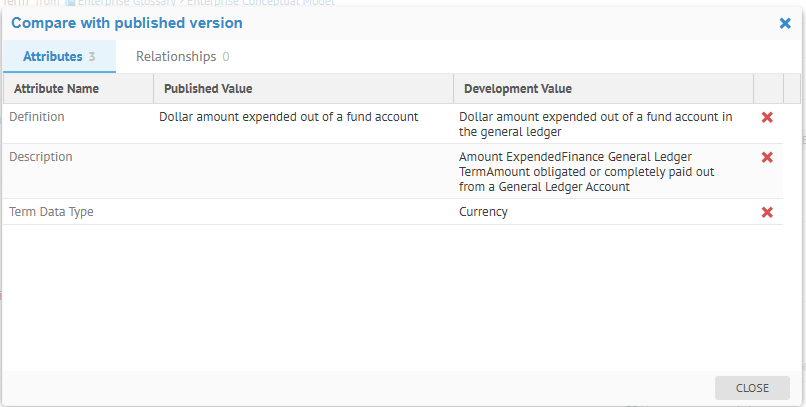Click the red X in the Definition row
The height and width of the screenshot is (407, 806).
(x=767, y=118)
